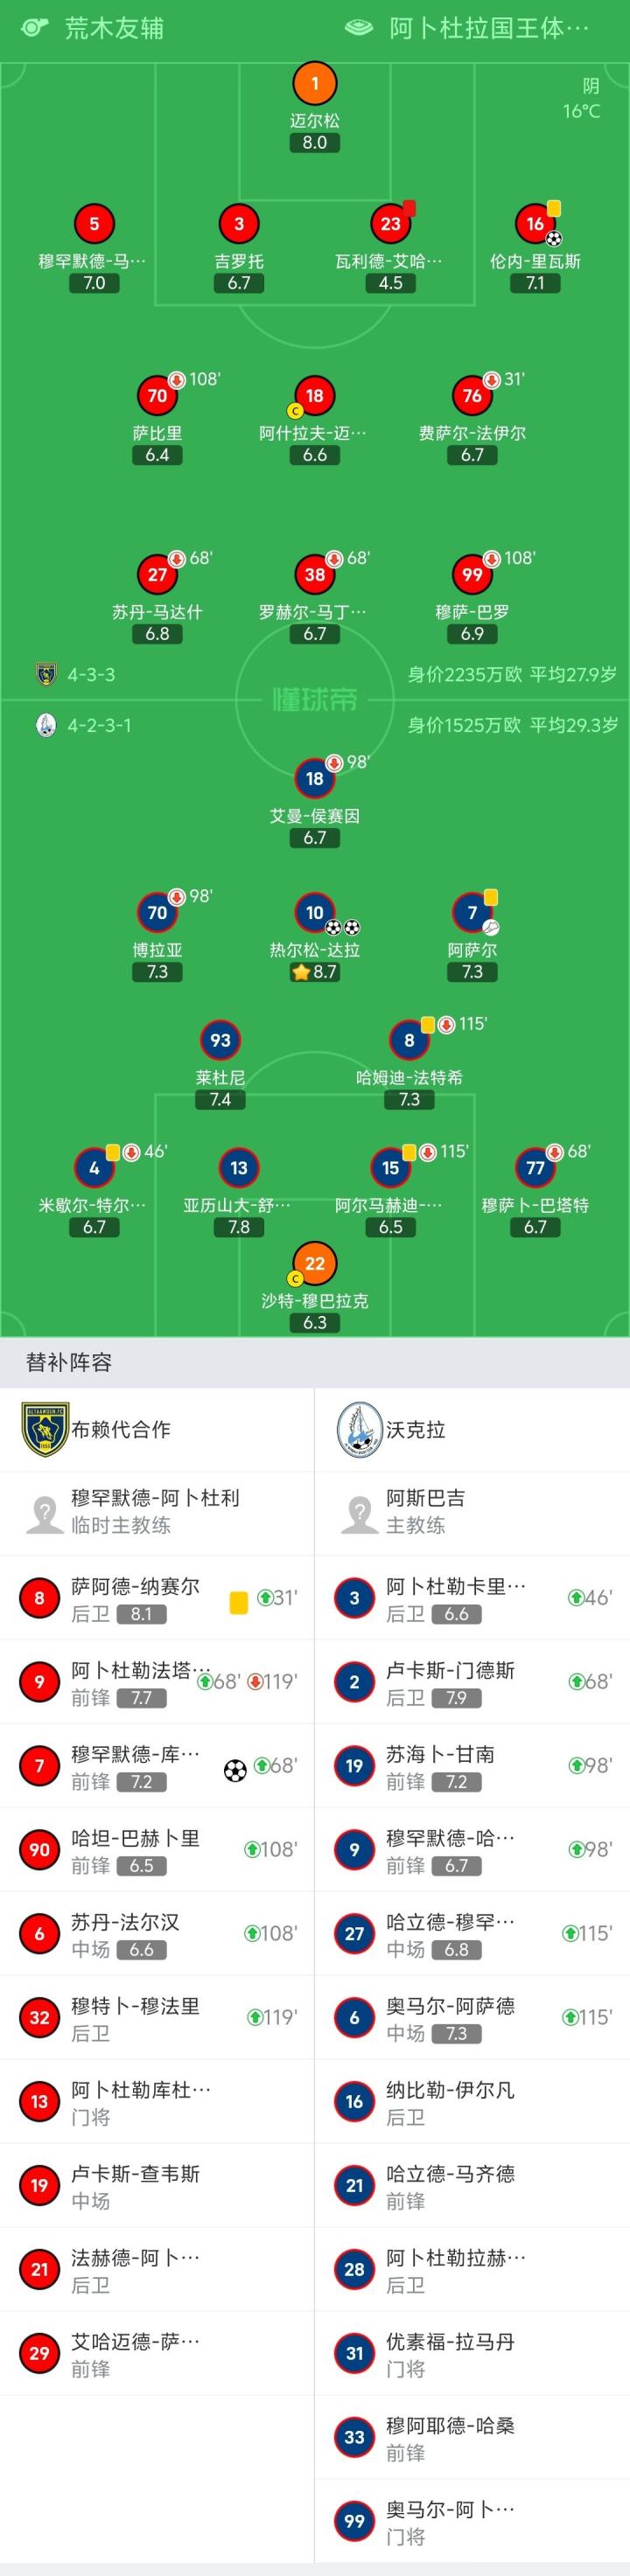Tap number 16 player 伦内-里瓦斯
This screenshot has height=2576, width=630.
535,225
